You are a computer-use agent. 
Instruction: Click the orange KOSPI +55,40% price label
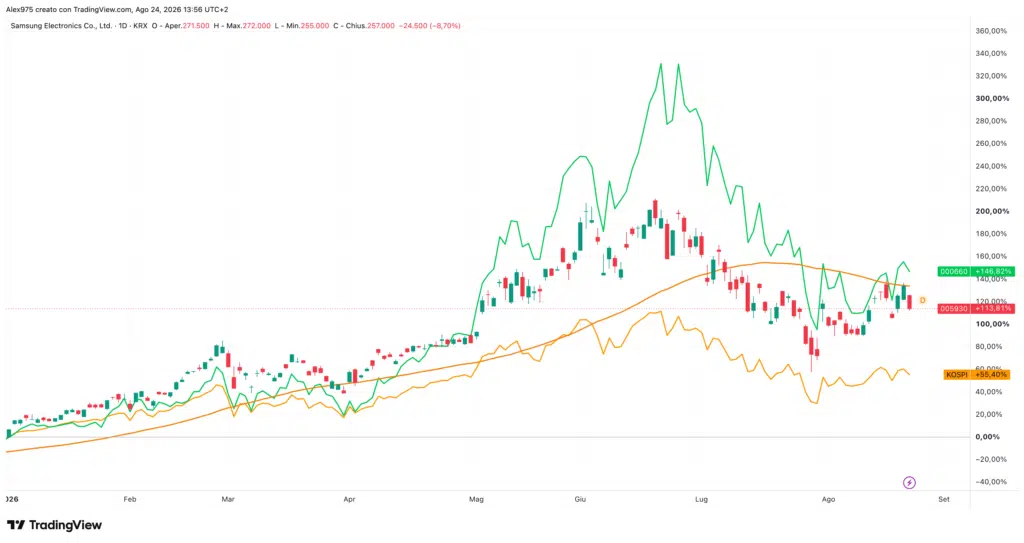click(977, 375)
